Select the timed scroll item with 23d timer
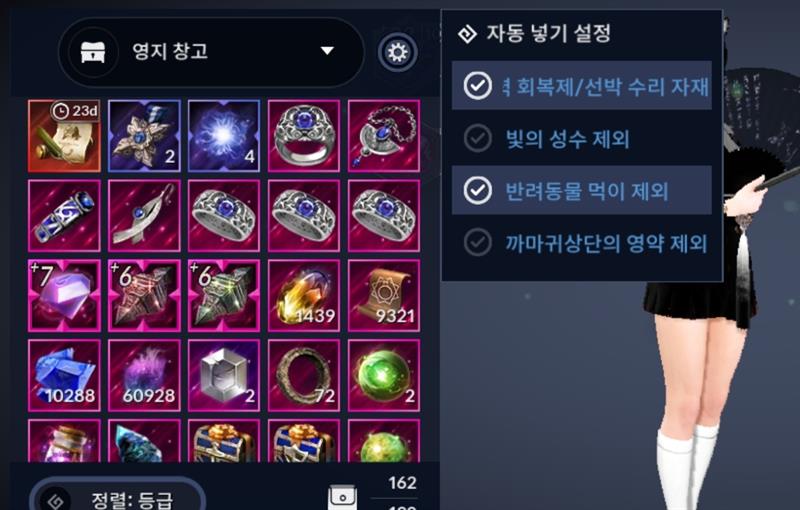The image size is (800, 510). (64, 136)
